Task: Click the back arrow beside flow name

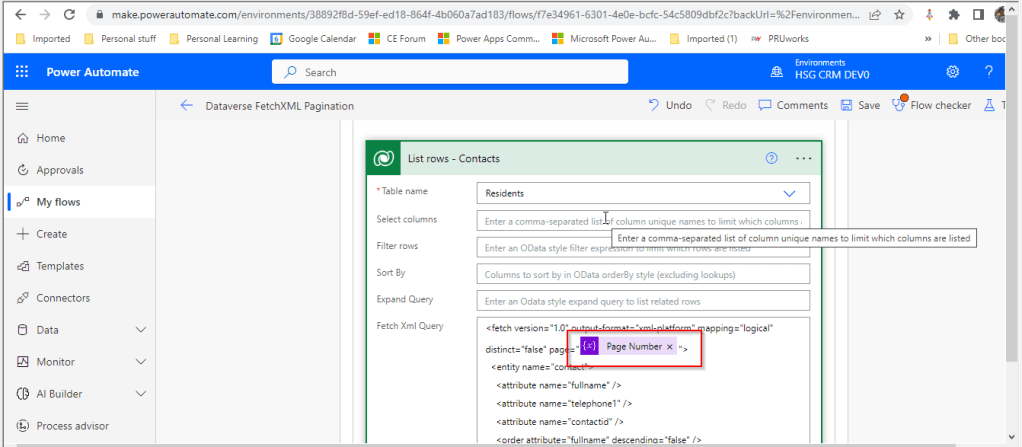Action: pyautogui.click(x=186, y=105)
